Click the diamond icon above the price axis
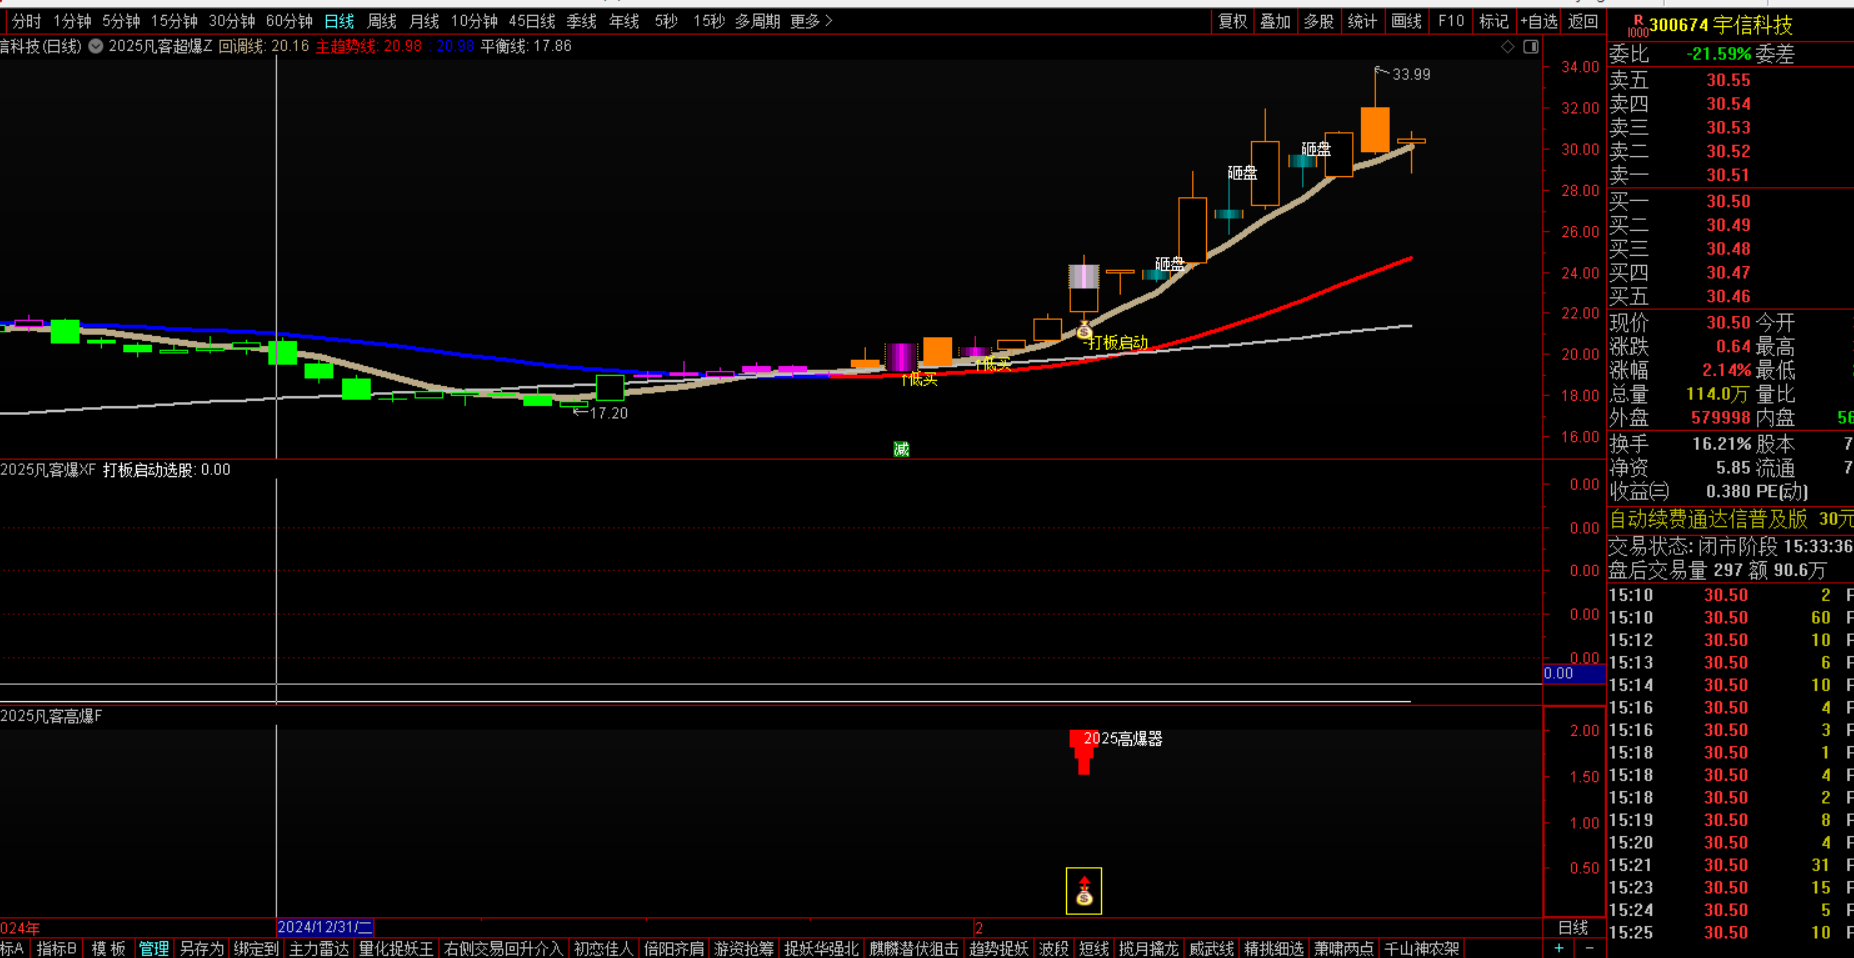The height and width of the screenshot is (958, 1854). 1508,47
